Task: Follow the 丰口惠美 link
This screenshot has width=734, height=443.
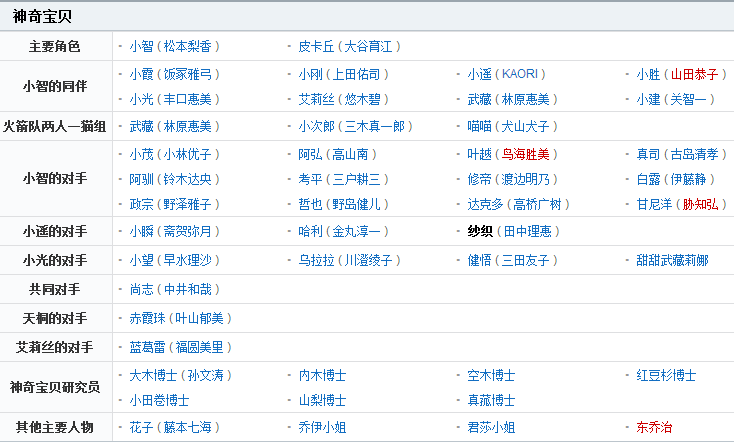Action: [x=188, y=99]
